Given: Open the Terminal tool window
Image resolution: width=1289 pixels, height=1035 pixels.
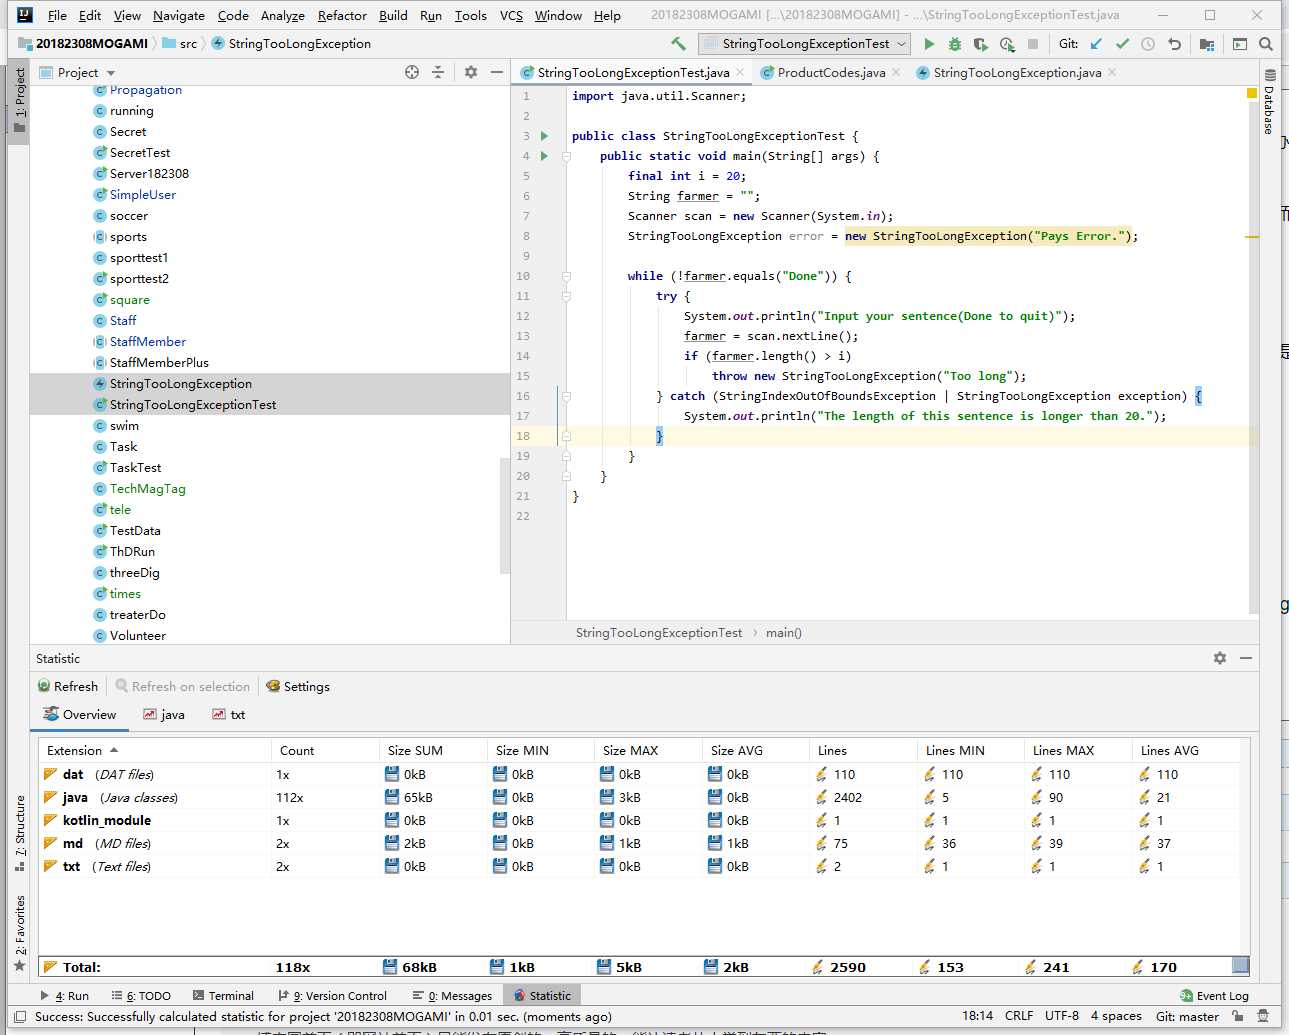Looking at the screenshot, I should 223,995.
